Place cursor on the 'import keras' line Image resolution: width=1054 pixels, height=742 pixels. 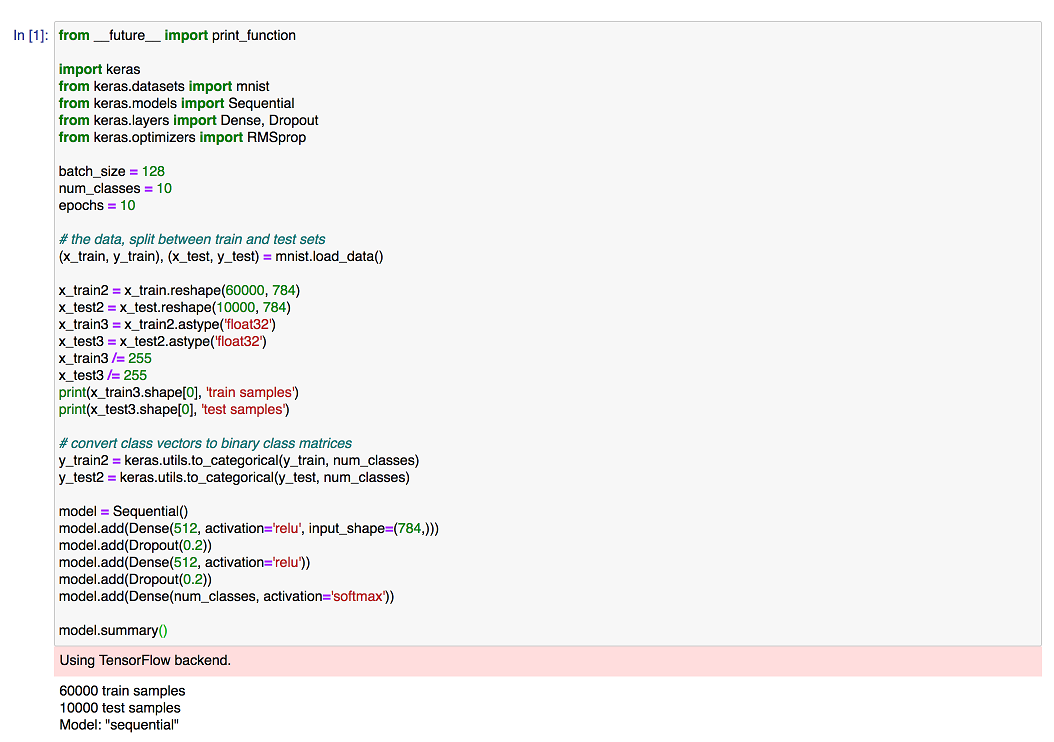(x=100, y=70)
